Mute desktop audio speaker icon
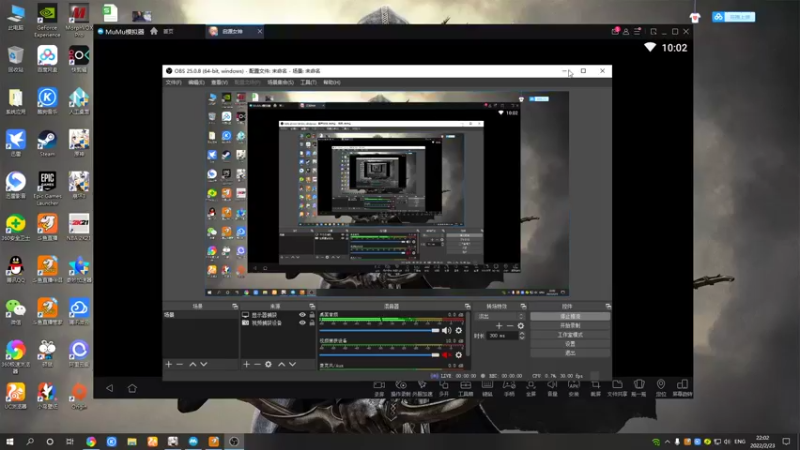800x450 pixels. pos(447,331)
